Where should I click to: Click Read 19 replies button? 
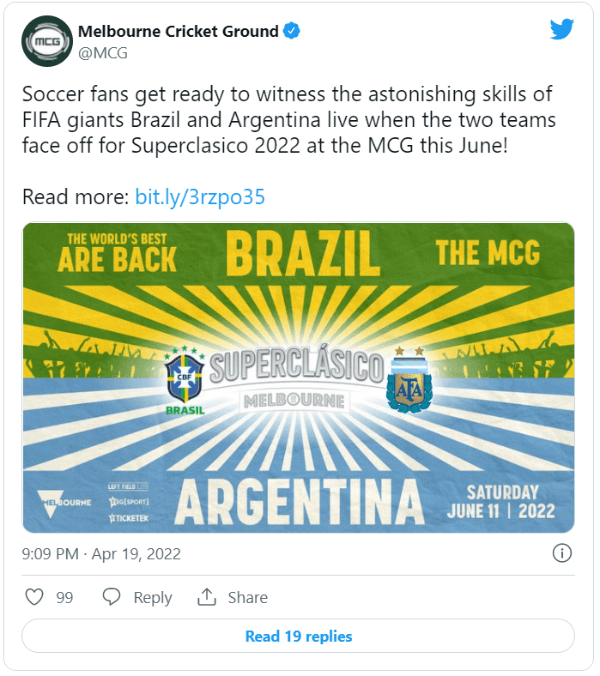coord(298,636)
